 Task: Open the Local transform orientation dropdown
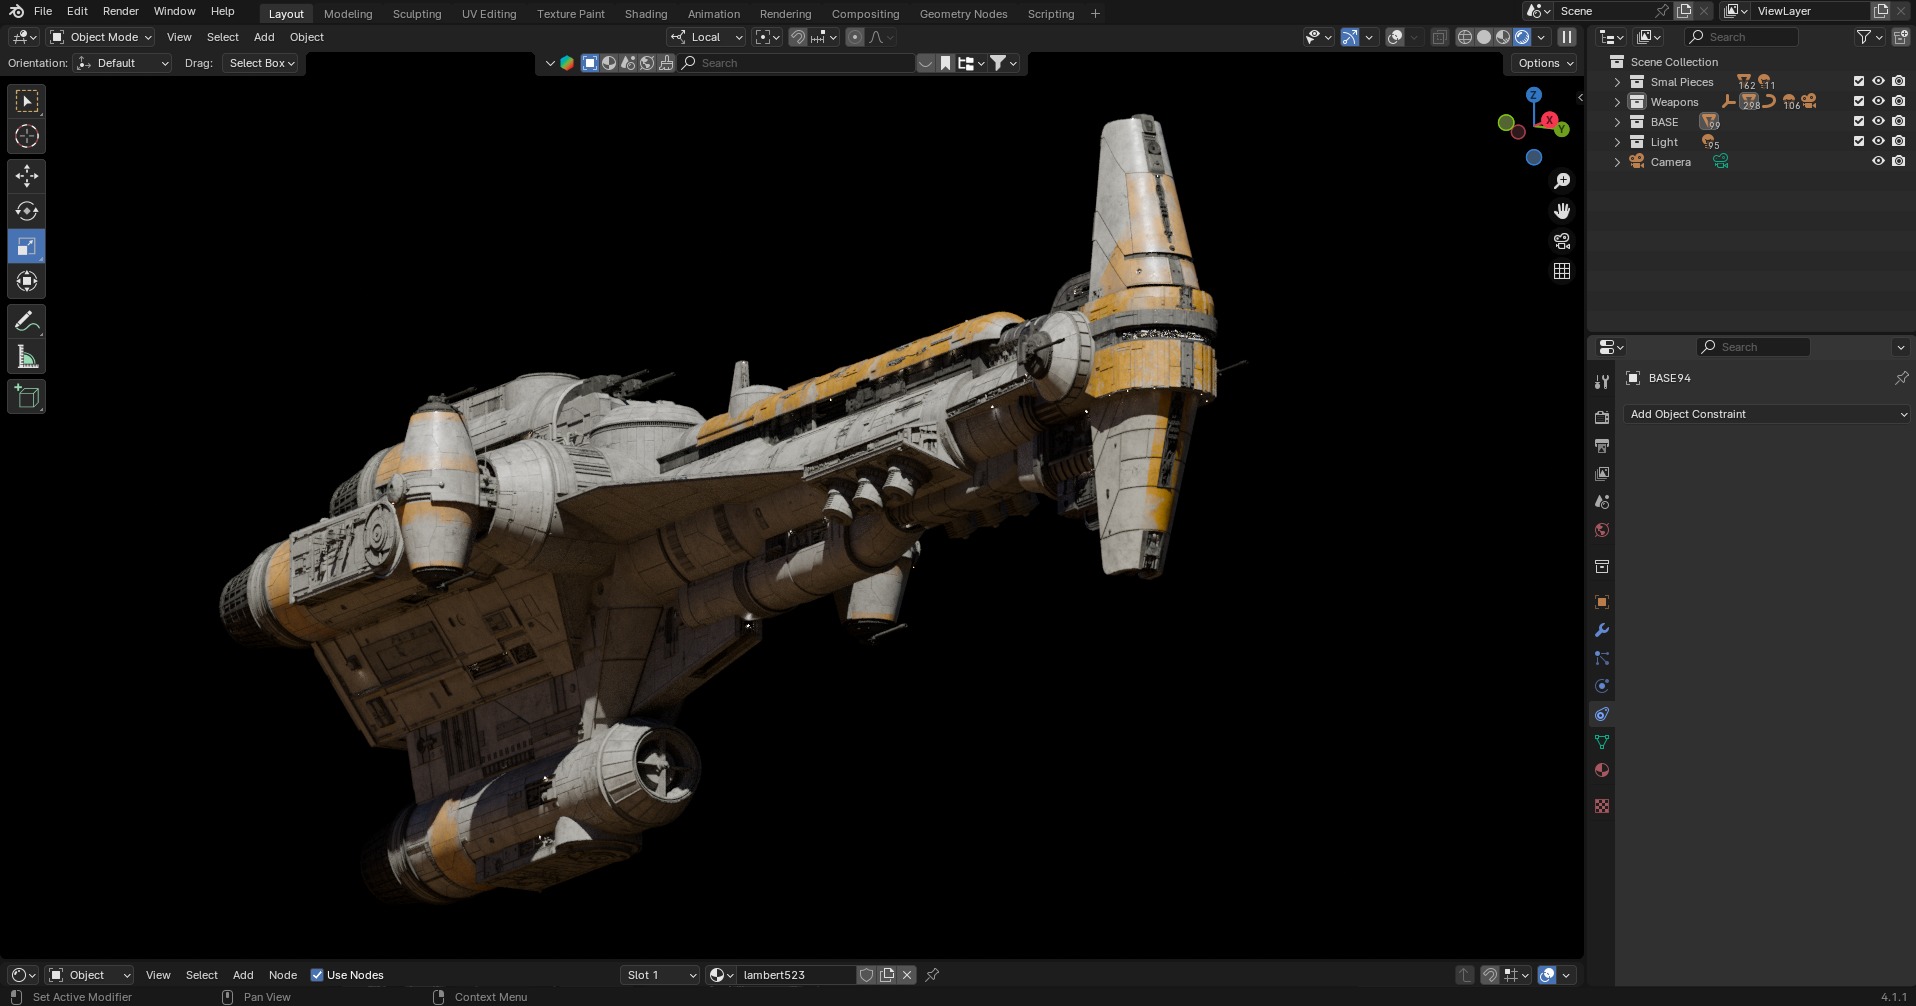click(x=706, y=37)
